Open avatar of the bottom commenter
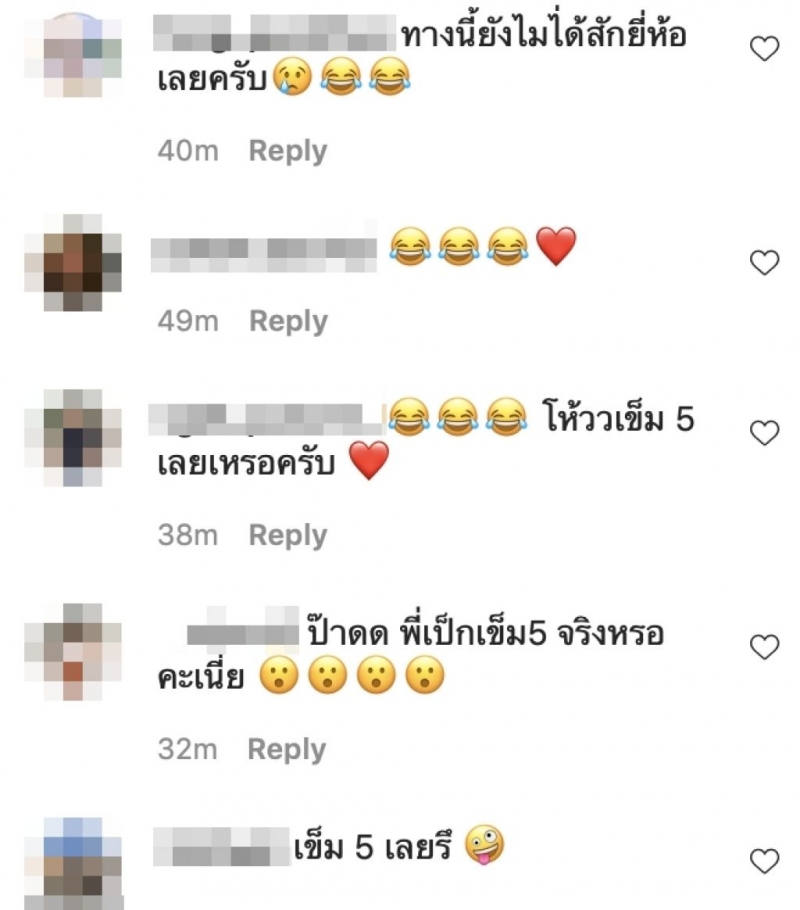The image size is (800, 910). point(73,864)
